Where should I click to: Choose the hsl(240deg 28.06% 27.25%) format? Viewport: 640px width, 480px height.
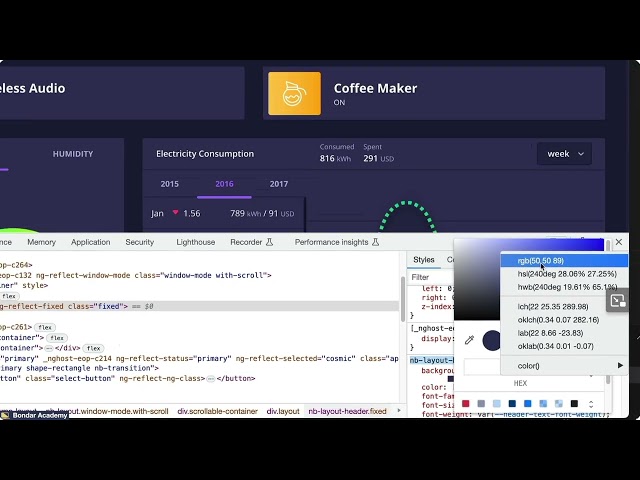point(564,274)
